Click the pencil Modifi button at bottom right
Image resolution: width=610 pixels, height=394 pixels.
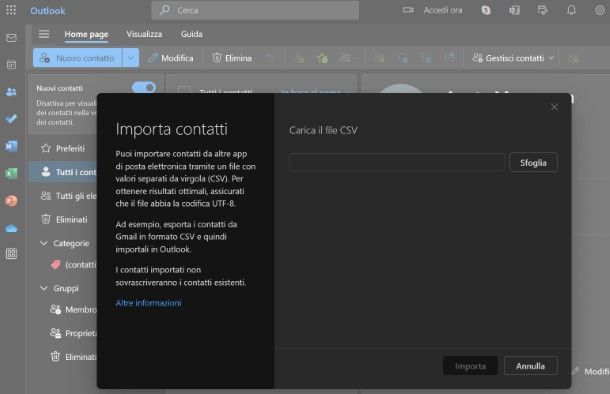(x=591, y=371)
